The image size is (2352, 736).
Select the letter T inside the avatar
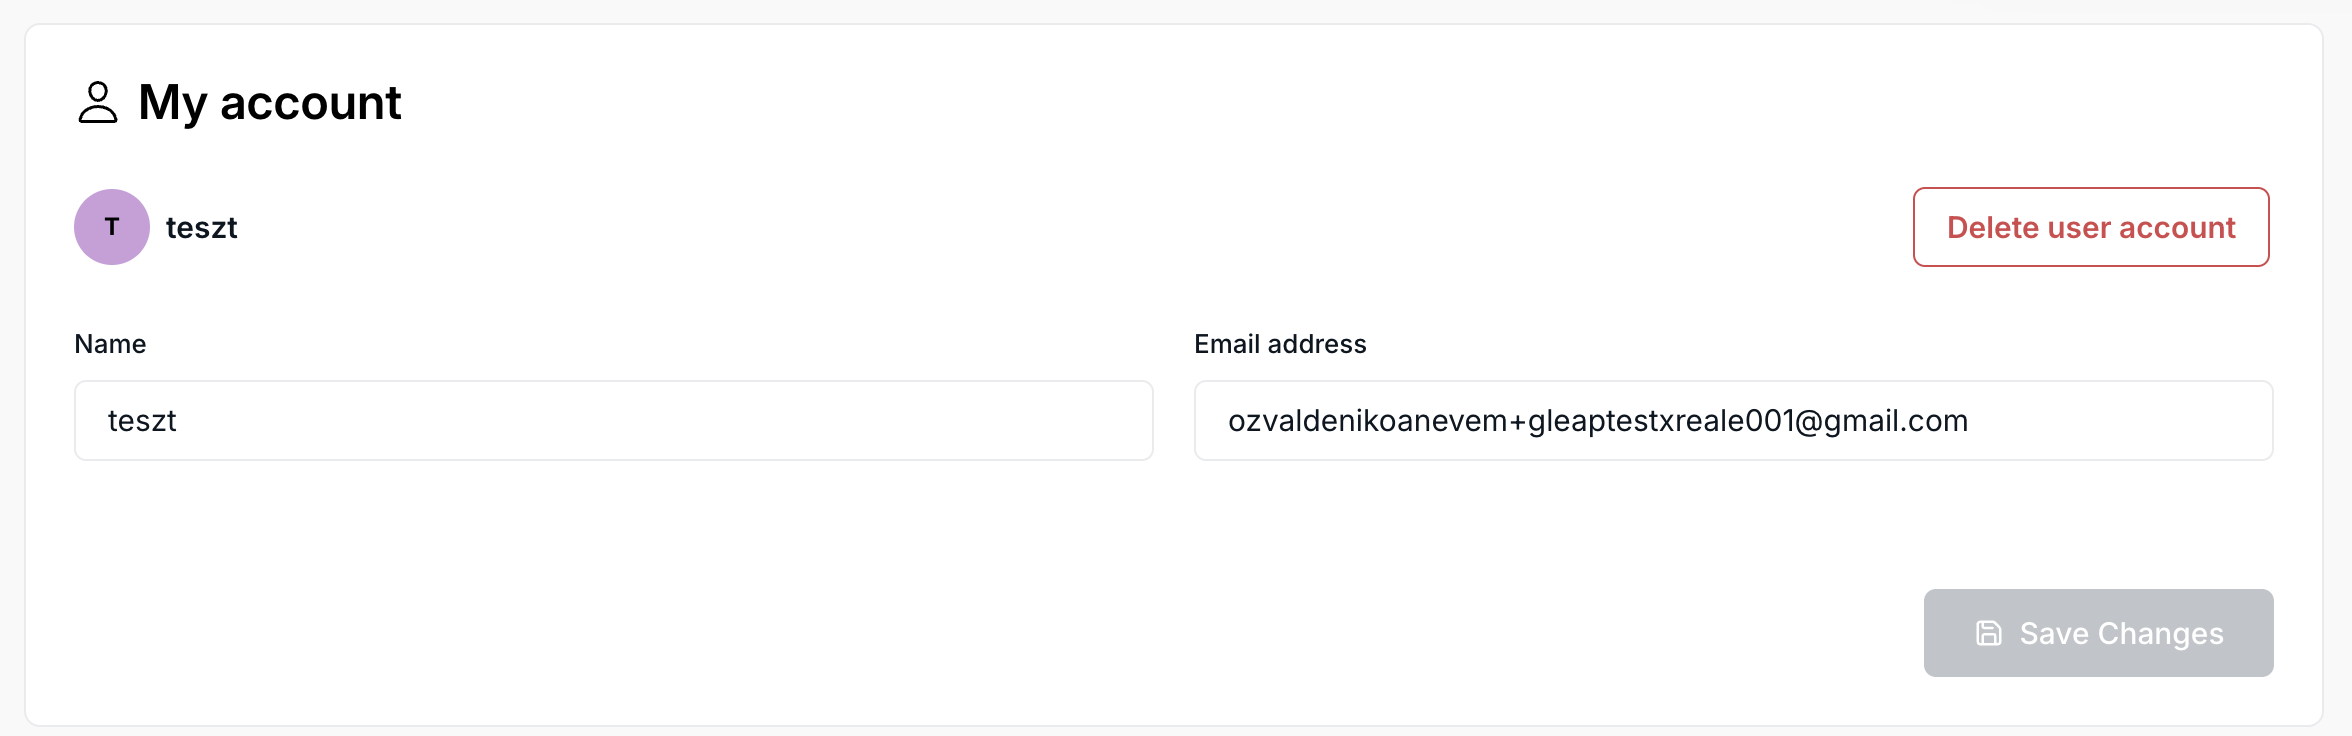coord(112,227)
